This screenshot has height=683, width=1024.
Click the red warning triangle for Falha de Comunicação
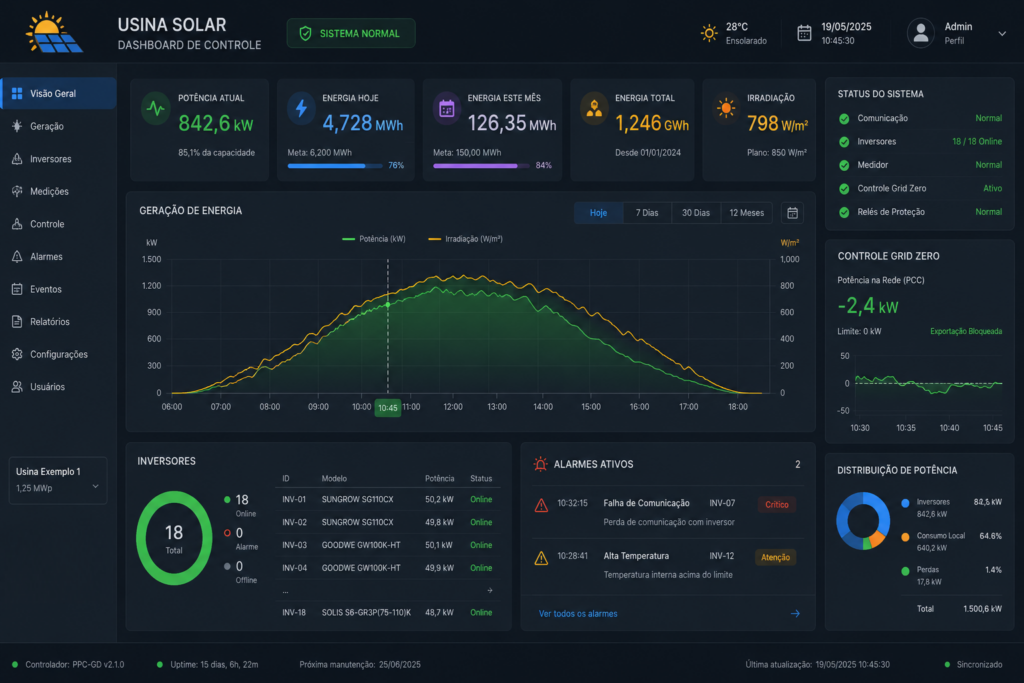(x=541, y=505)
